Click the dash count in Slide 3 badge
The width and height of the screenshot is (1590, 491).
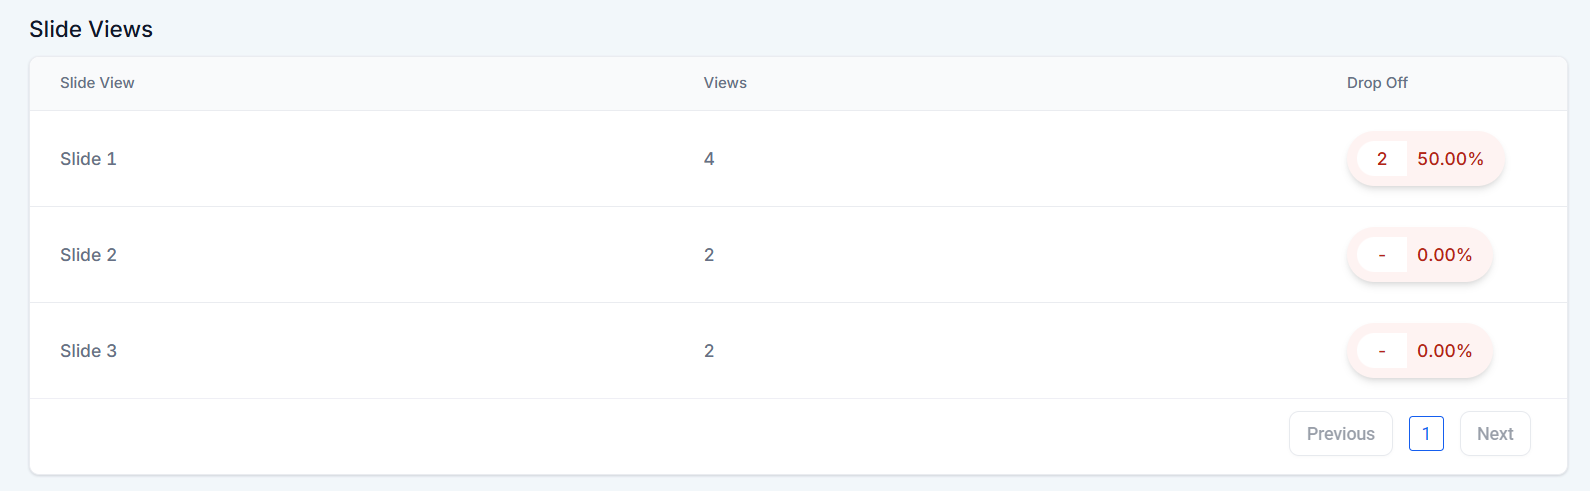click(1382, 351)
